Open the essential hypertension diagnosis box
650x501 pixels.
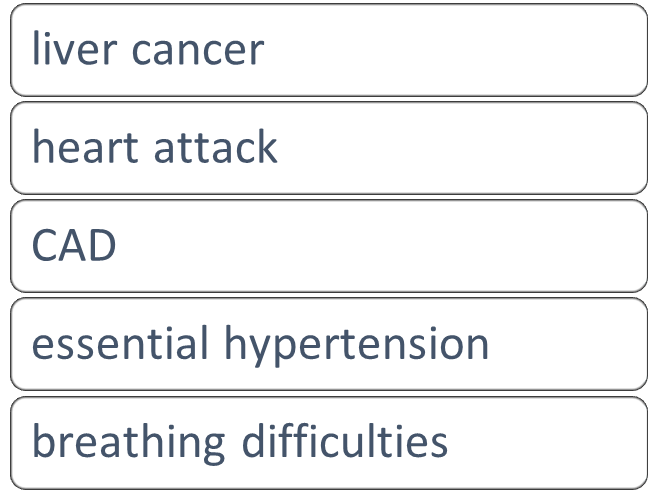click(x=328, y=344)
